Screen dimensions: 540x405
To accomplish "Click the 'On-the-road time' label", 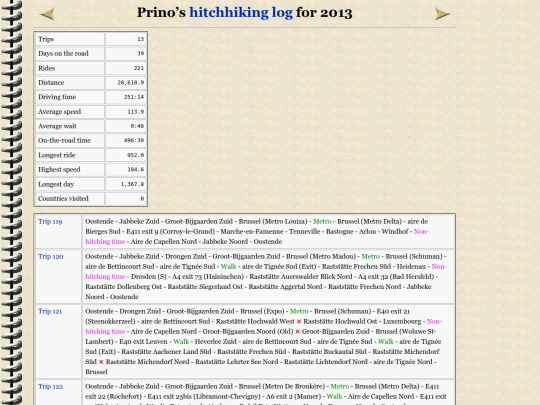I will tap(64, 141).
